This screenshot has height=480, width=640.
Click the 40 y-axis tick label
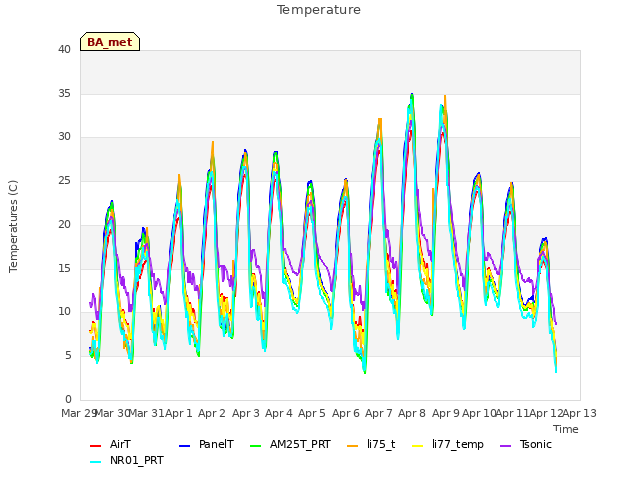coord(64,50)
